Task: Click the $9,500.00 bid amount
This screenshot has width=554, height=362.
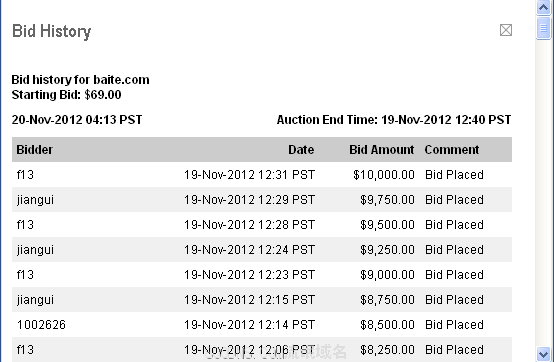Action: (x=387, y=225)
